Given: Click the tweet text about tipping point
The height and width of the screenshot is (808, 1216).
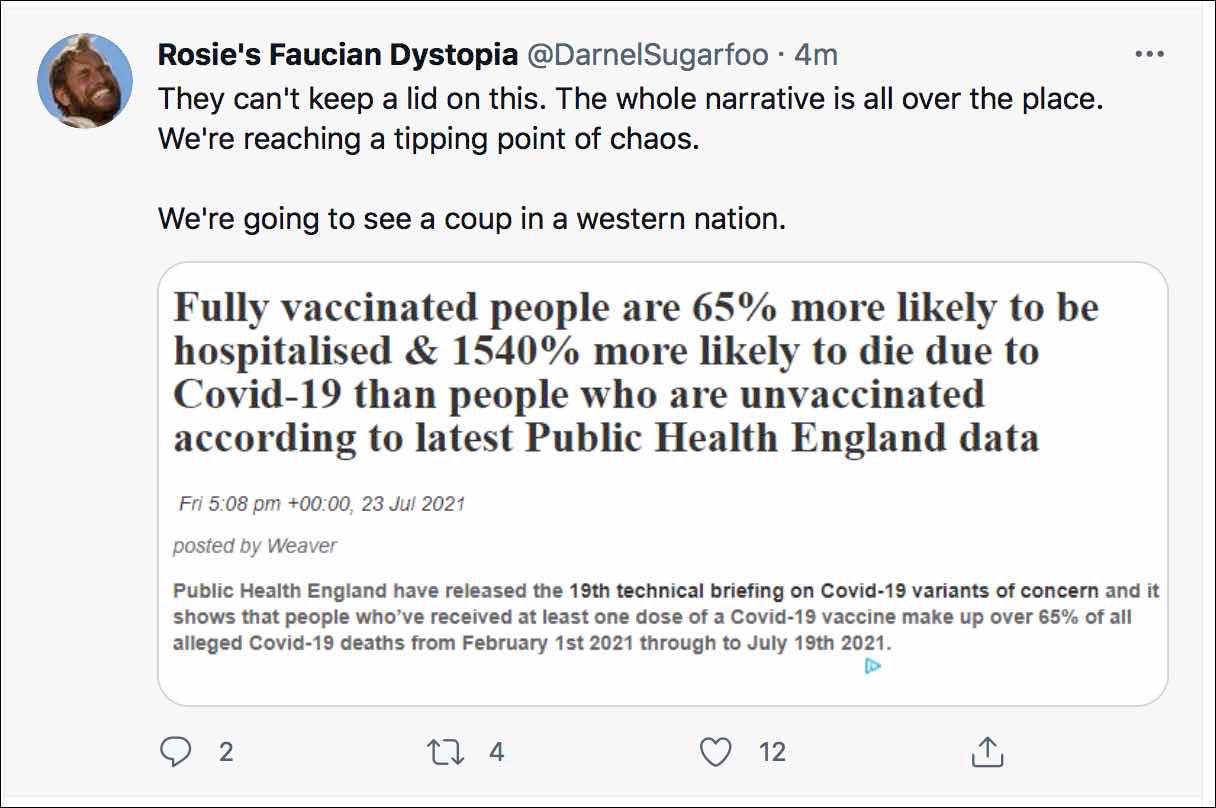Looking at the screenshot, I should tap(428, 138).
